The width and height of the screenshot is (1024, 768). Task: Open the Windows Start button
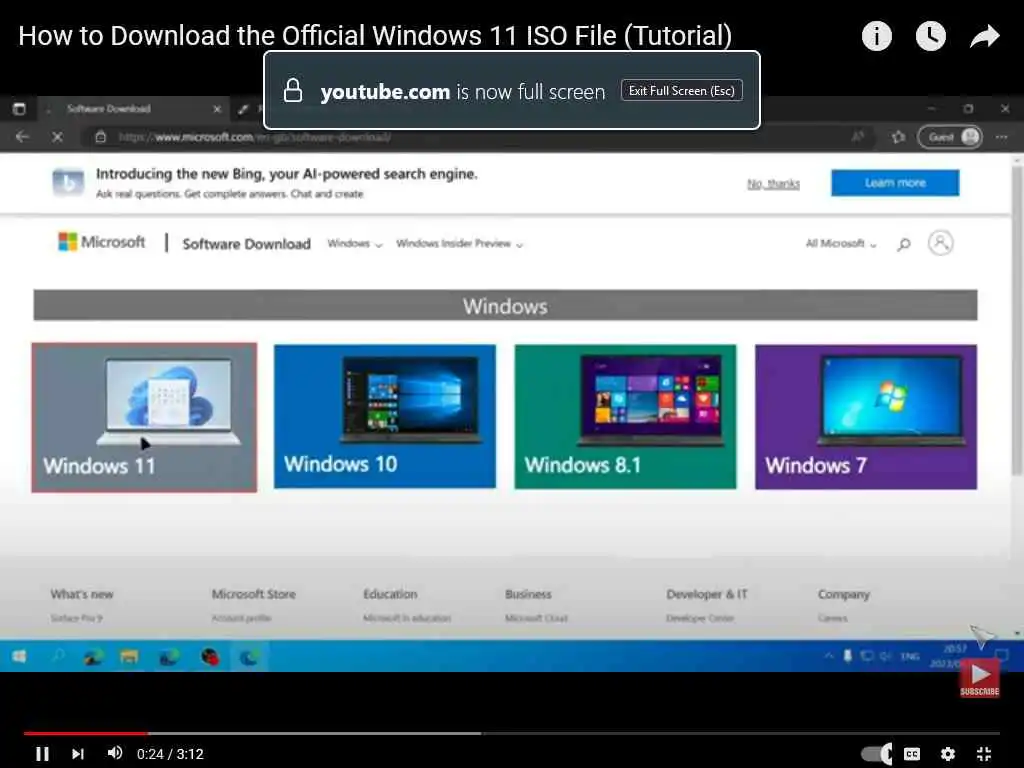pyautogui.click(x=19, y=656)
